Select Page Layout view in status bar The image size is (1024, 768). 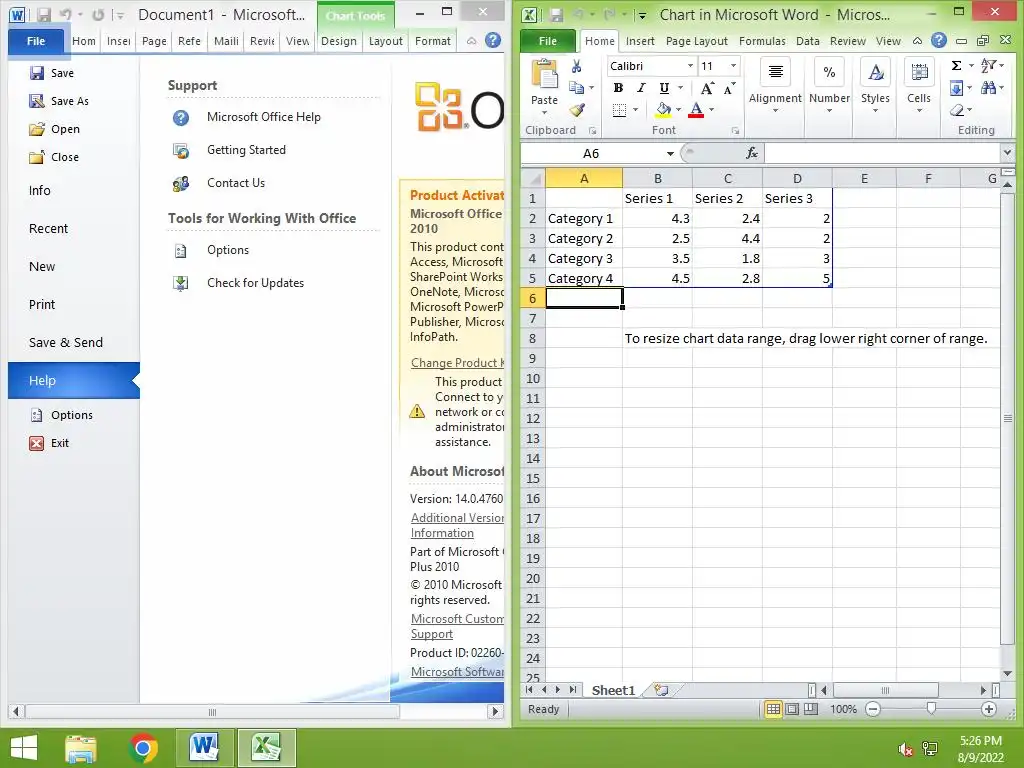click(x=792, y=709)
